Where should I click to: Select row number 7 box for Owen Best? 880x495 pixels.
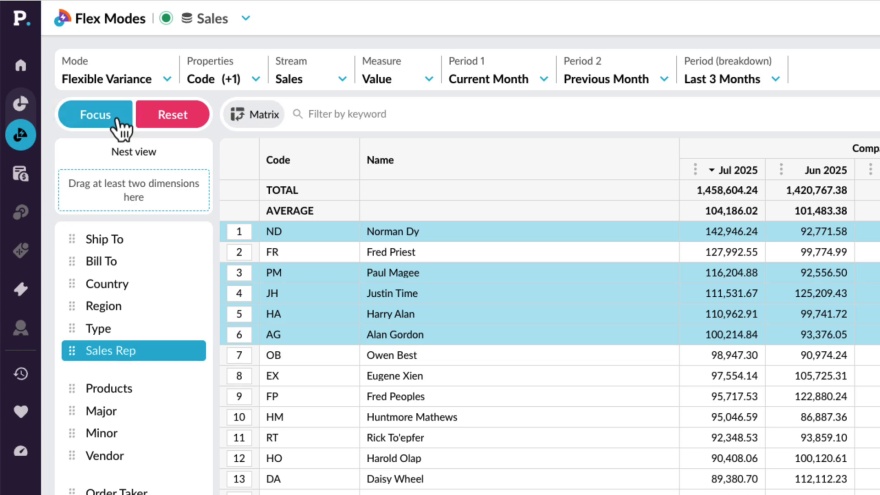pos(239,355)
